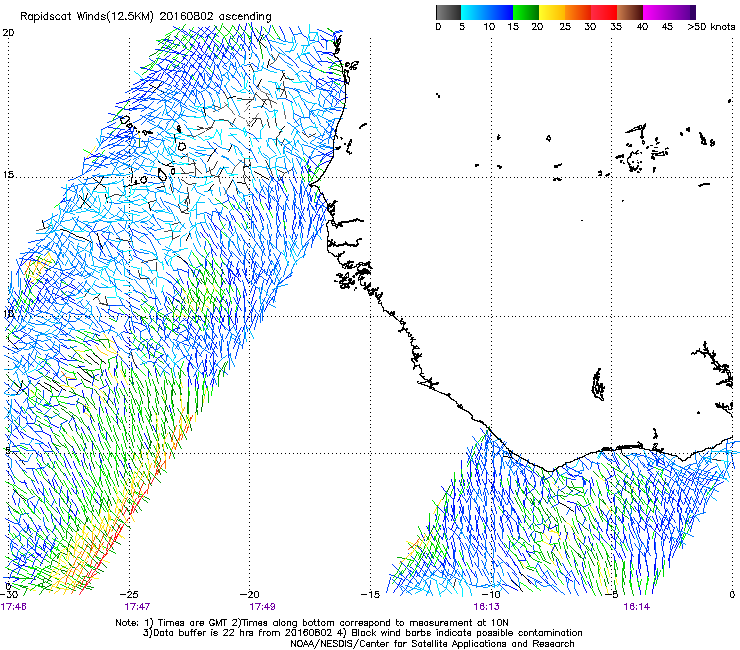Viewport: 740px width, 650px height.
Task: Select the gray 0–5 knots legend segment
Action: tap(448, 12)
